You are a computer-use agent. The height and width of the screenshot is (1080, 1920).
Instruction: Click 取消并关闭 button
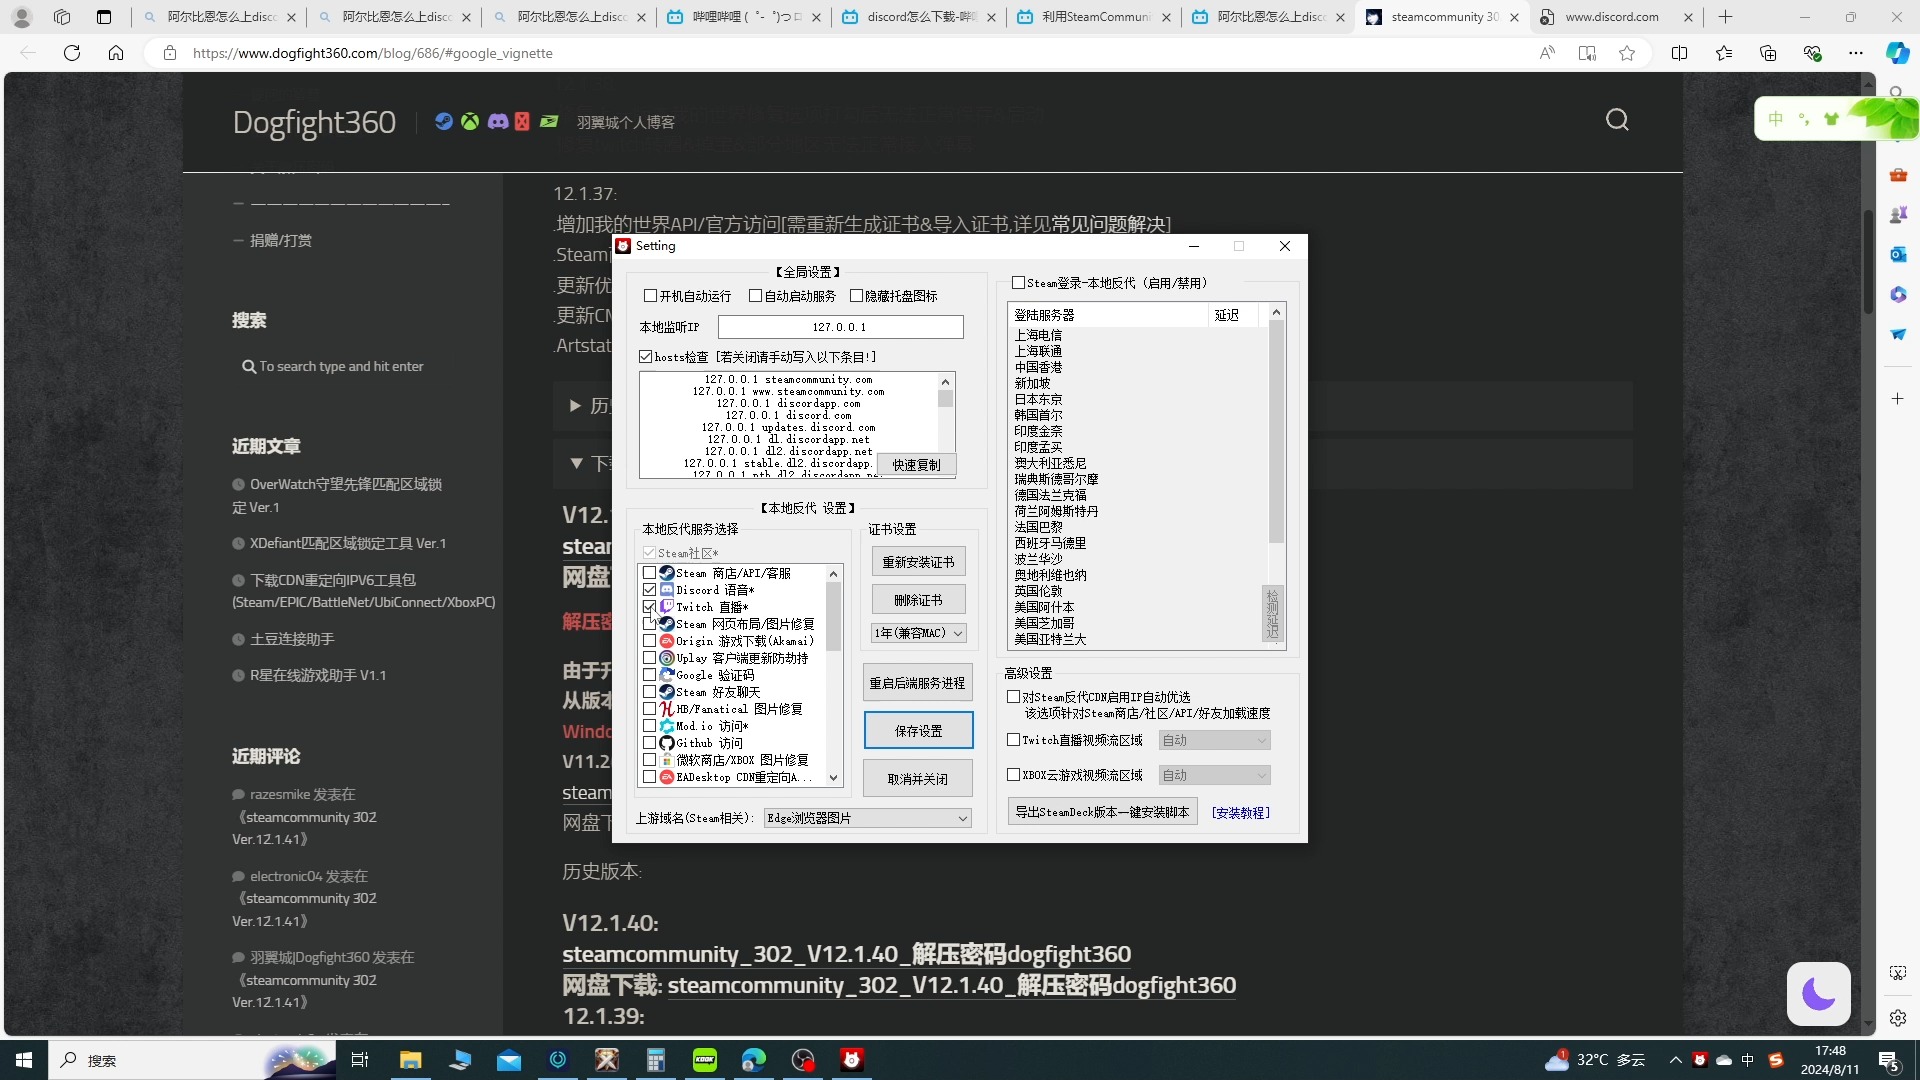[x=918, y=779]
